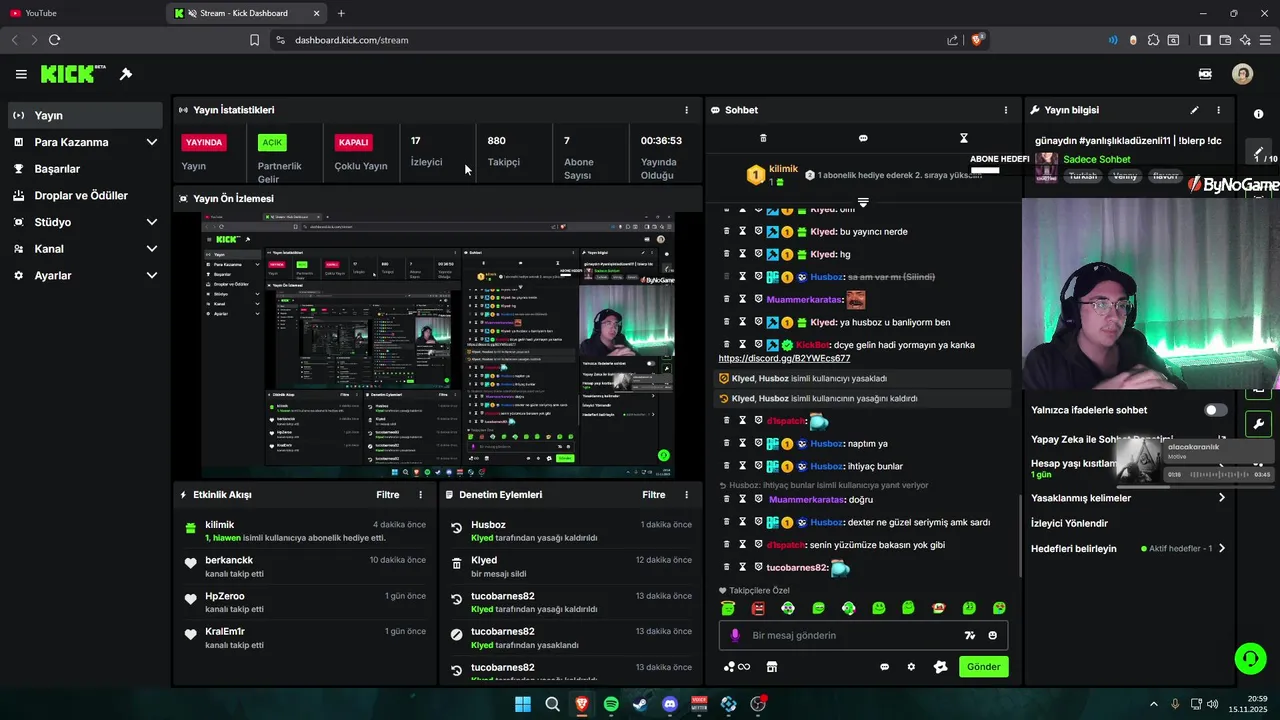Collapse the pinned leaderboard arrow in chat
Viewport: 1280px width, 720px height.
click(x=863, y=202)
